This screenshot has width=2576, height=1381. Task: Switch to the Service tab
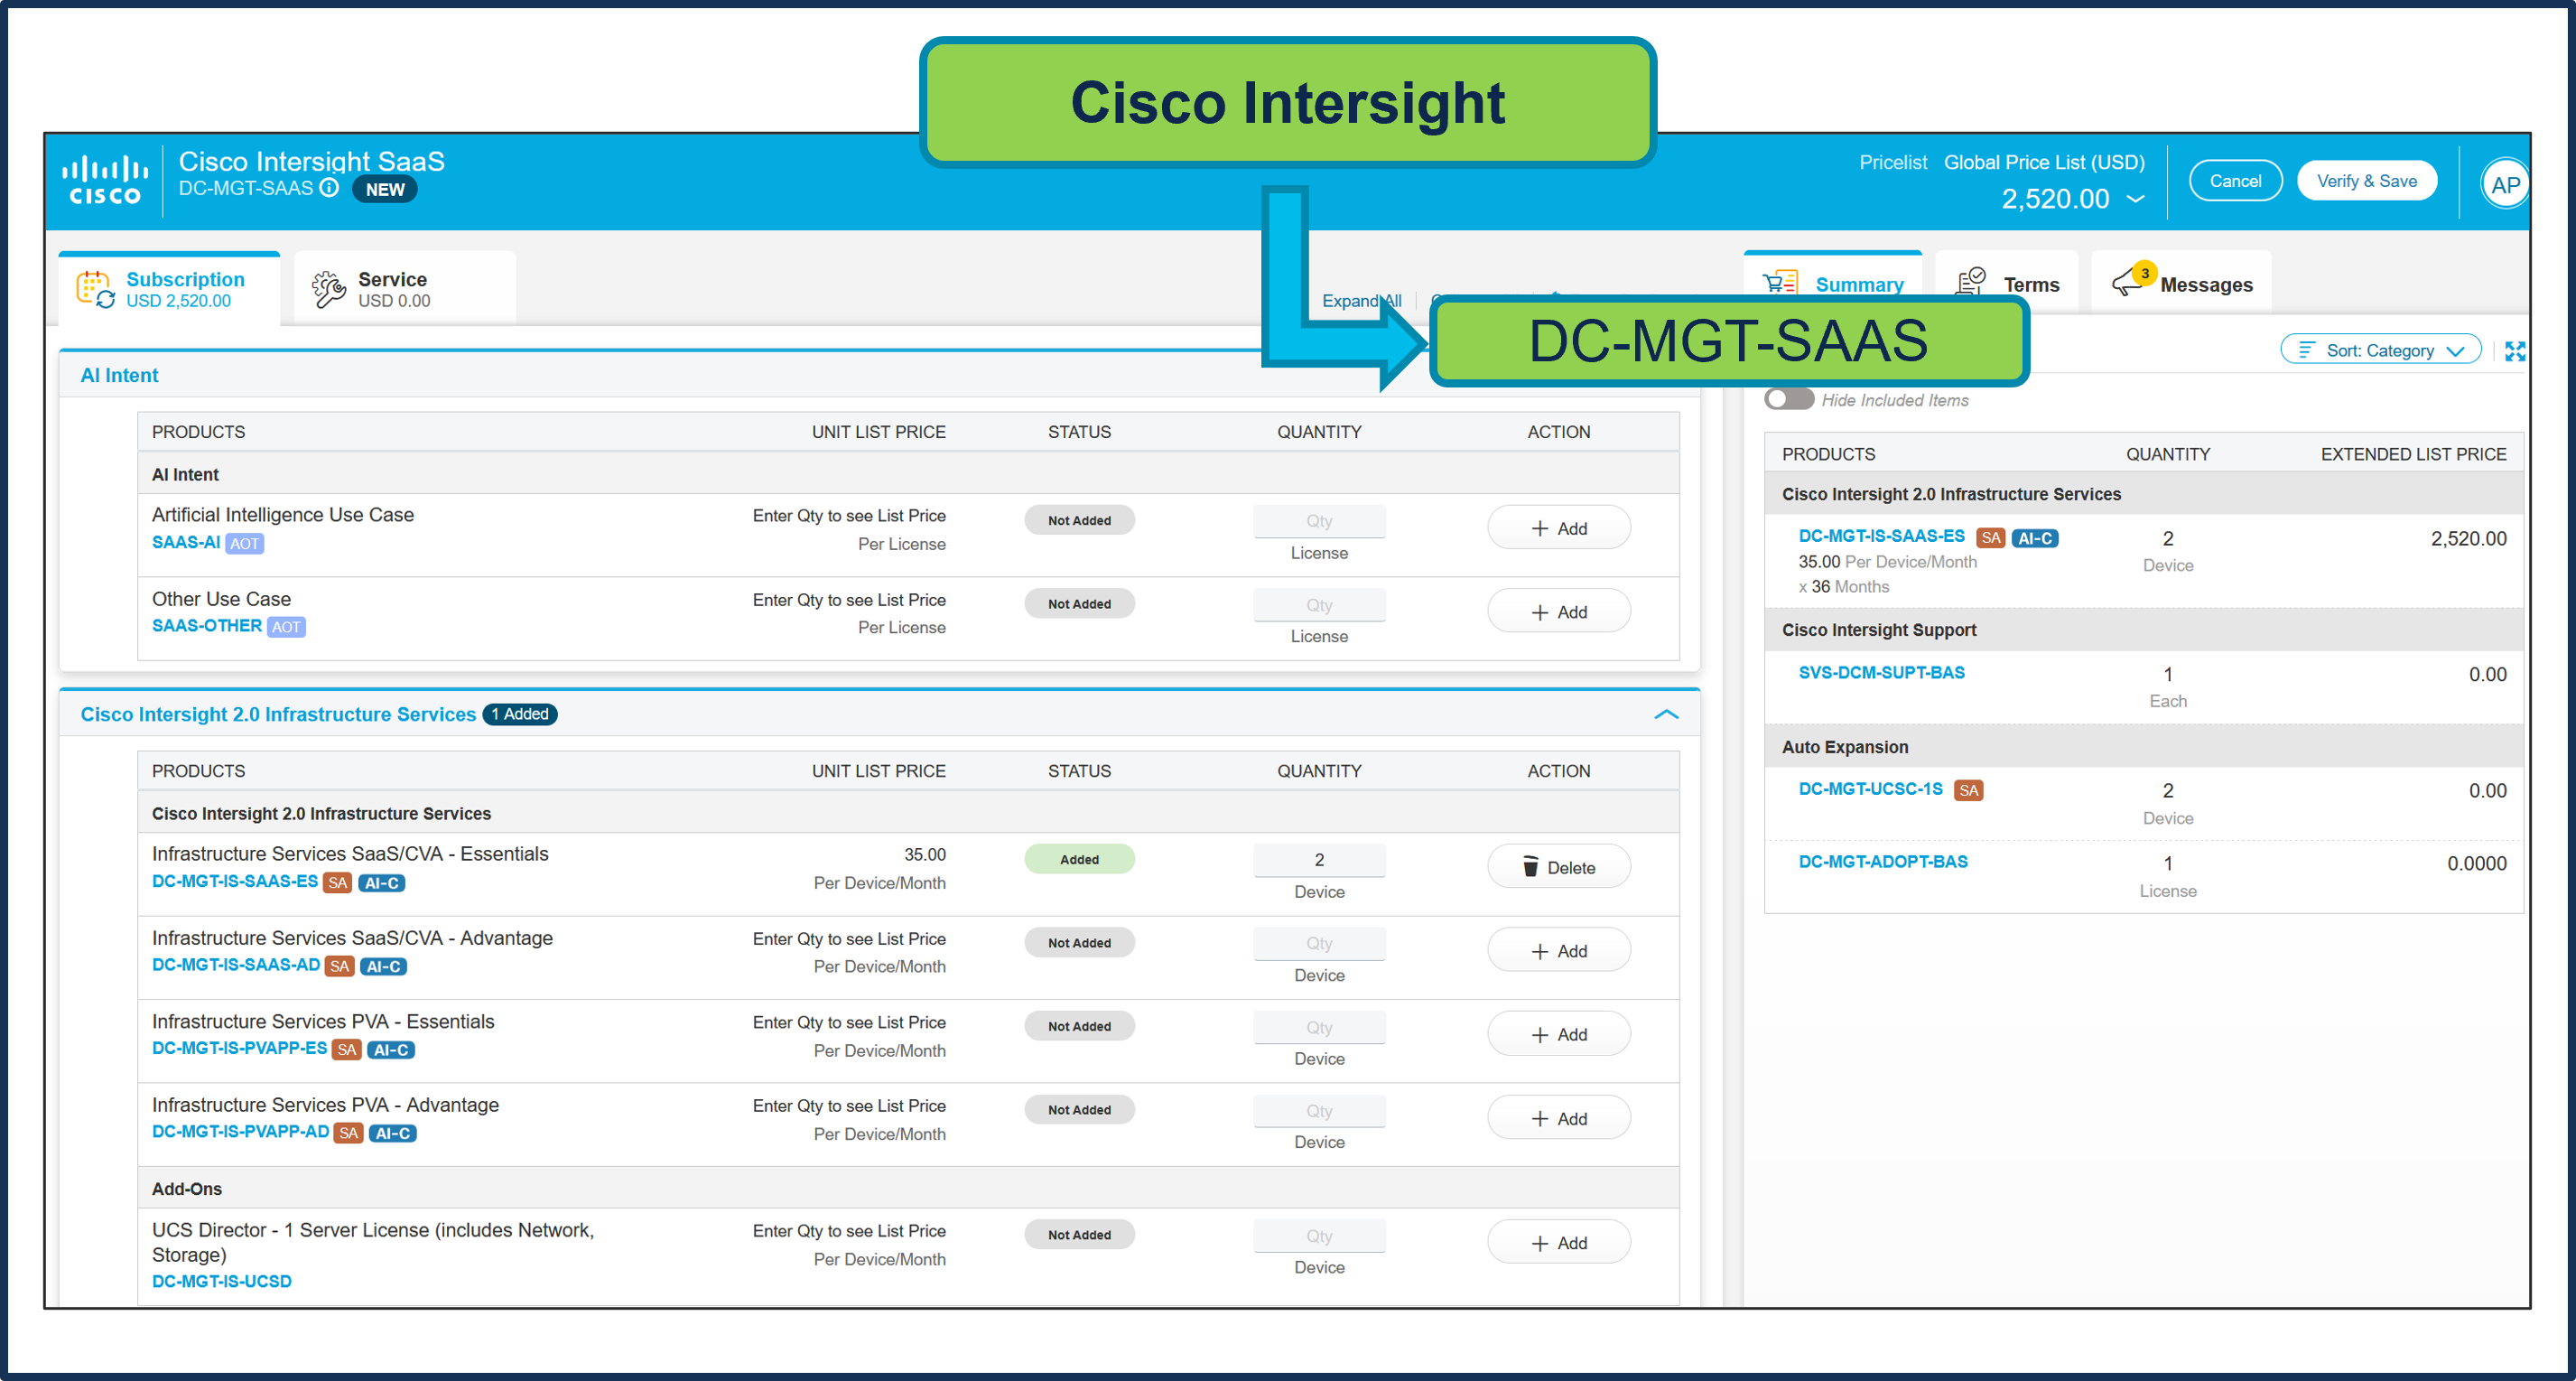point(391,288)
